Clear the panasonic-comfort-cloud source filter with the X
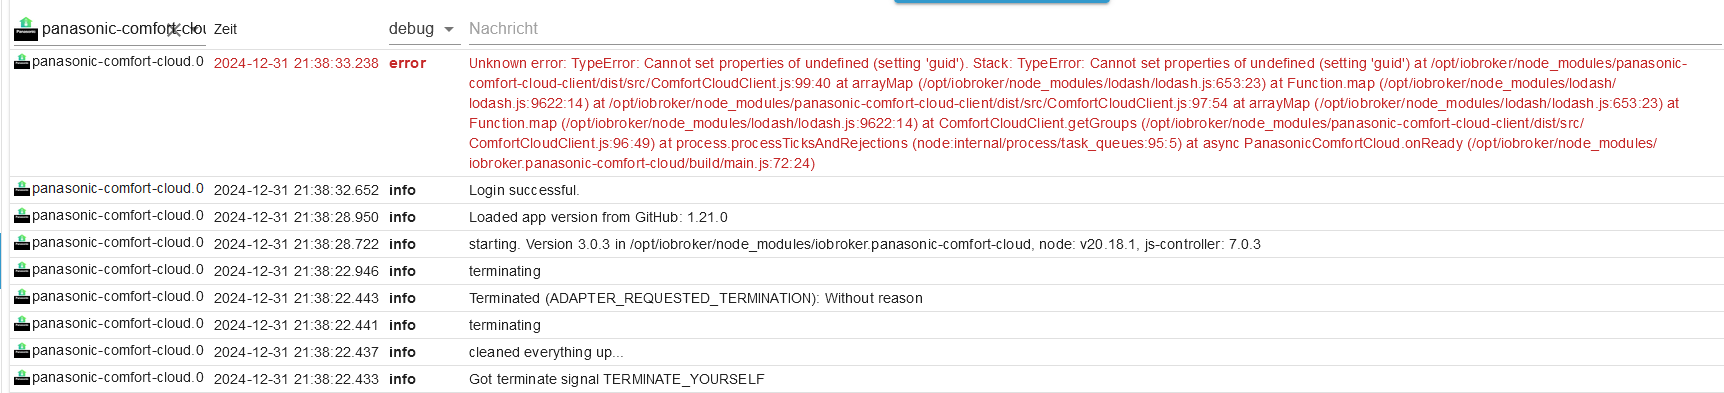The height and width of the screenshot is (393, 1724). coord(175,30)
